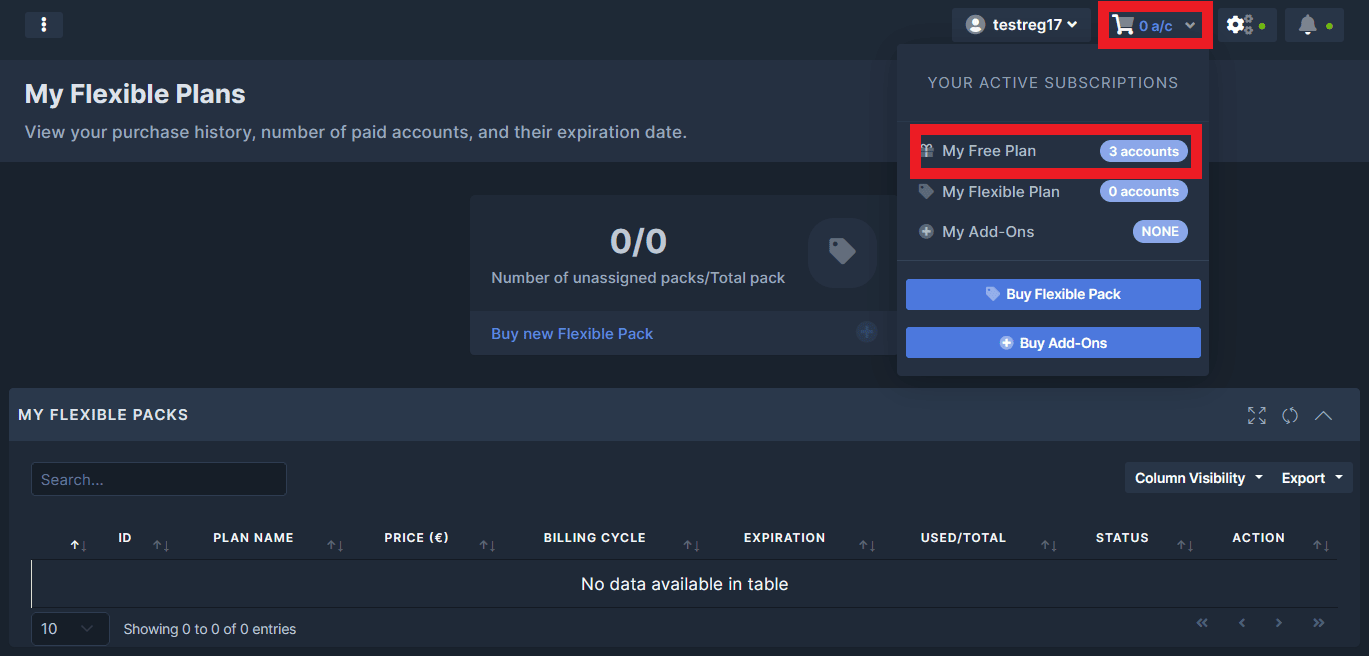
Task: Open the Column Visibility dropdown
Action: pos(1198,478)
